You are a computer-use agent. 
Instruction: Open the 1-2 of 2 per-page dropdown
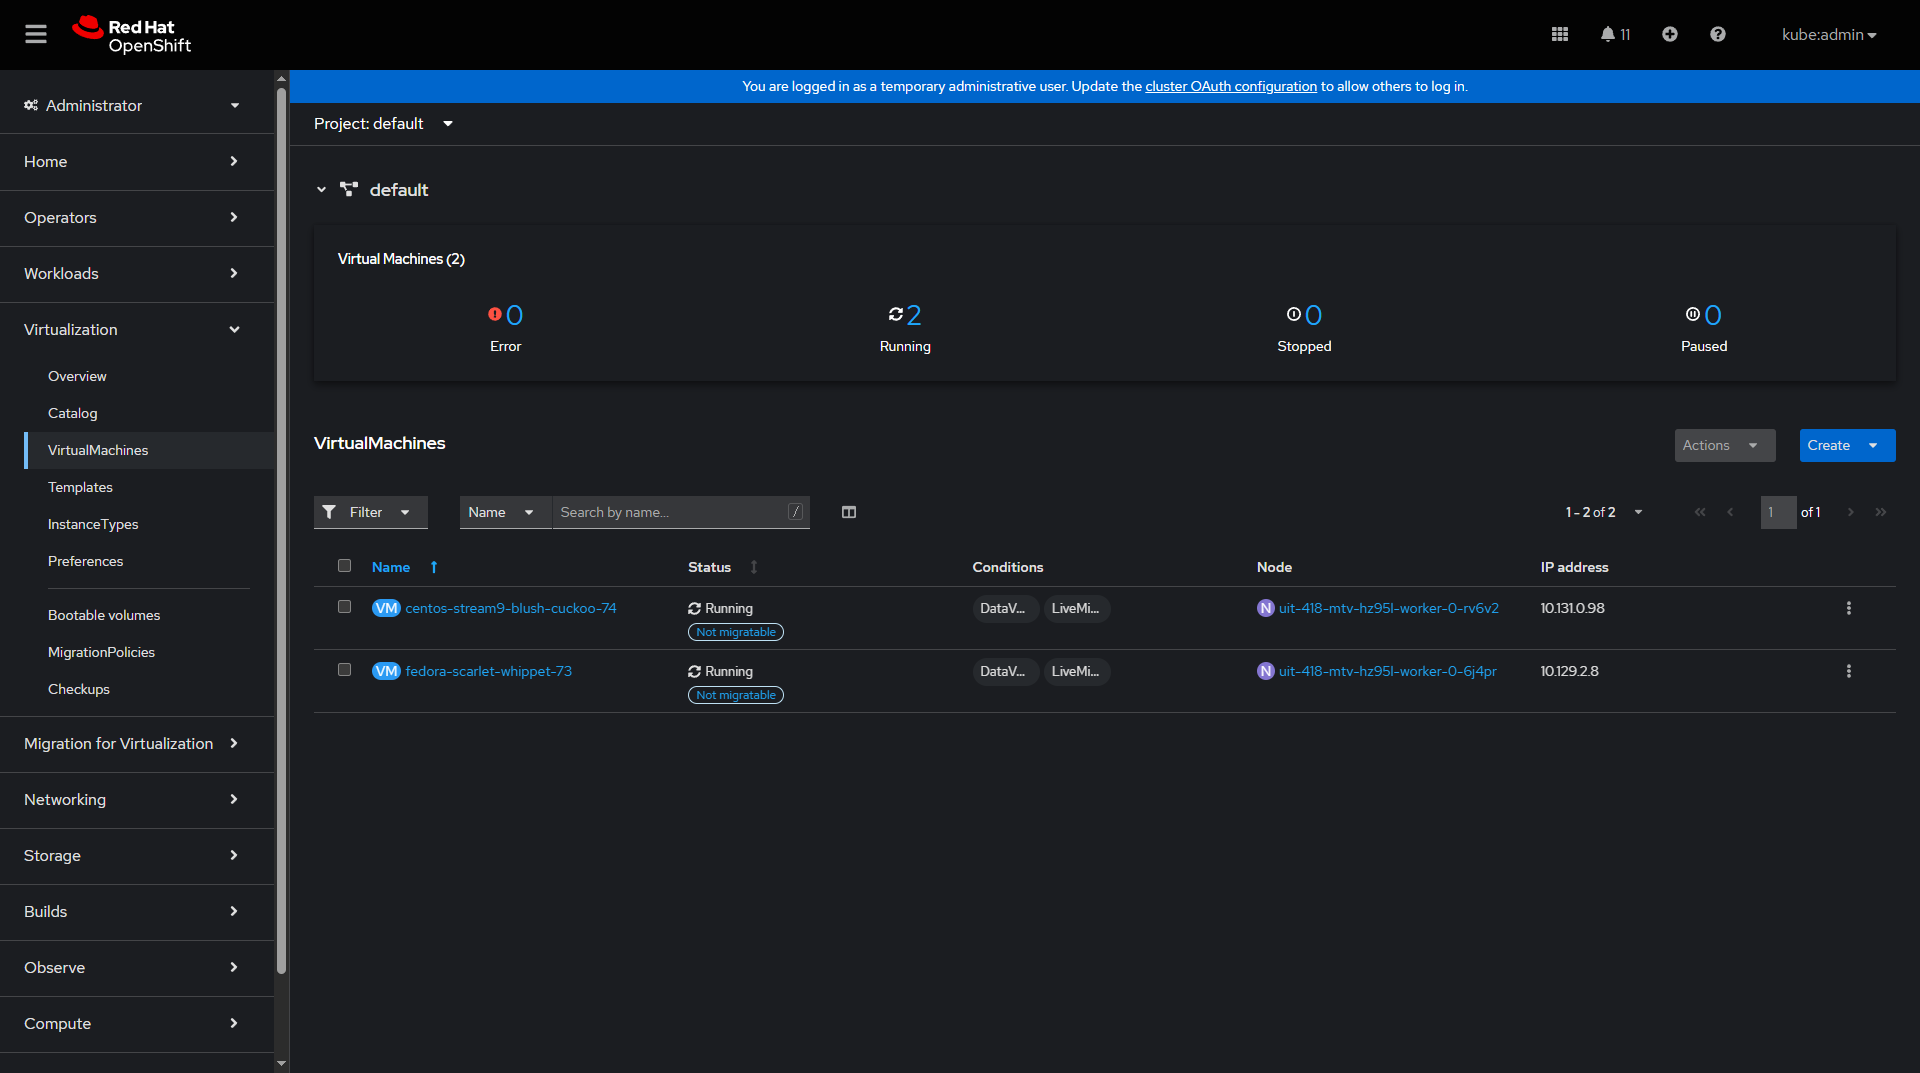(1605, 512)
